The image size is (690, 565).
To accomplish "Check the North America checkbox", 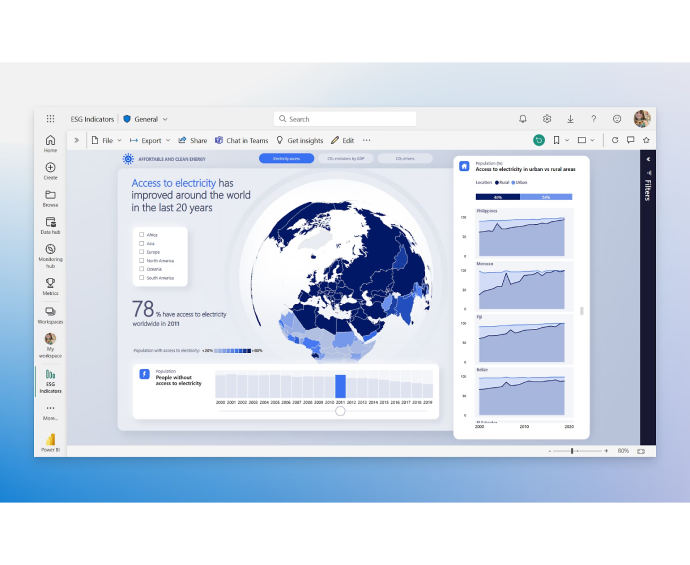I will (141, 260).
